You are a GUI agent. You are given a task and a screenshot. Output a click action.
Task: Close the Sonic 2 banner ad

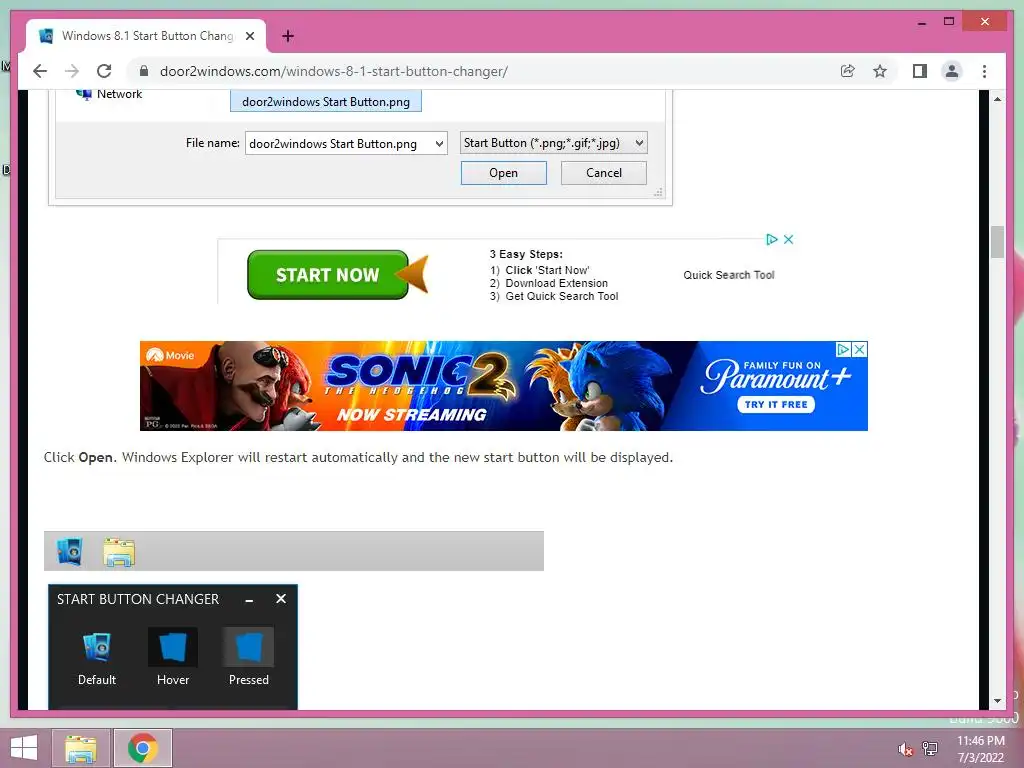(x=859, y=349)
